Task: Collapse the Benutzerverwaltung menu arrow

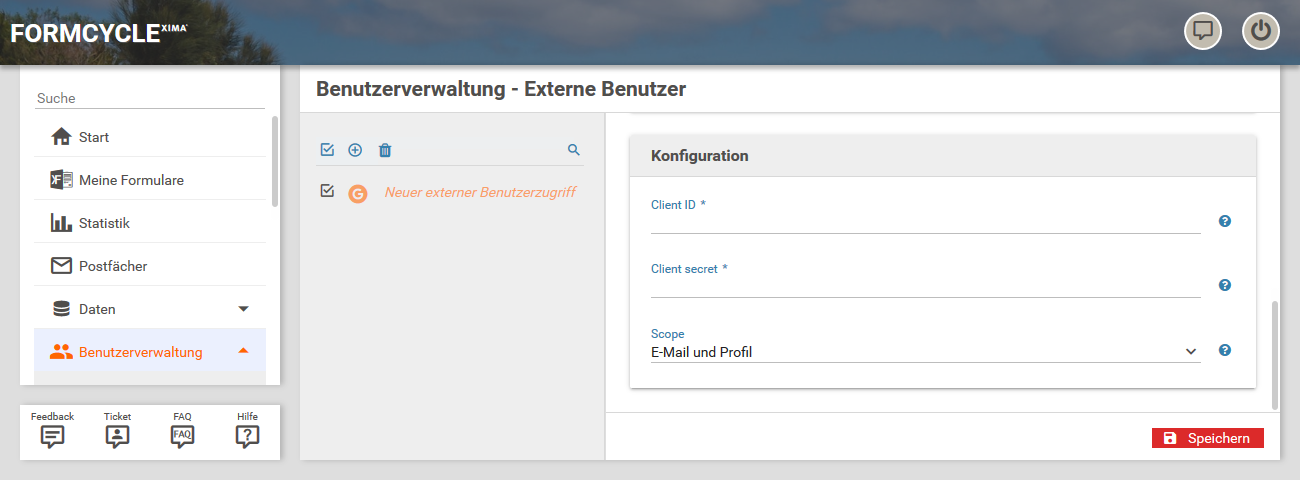Action: pyautogui.click(x=243, y=352)
